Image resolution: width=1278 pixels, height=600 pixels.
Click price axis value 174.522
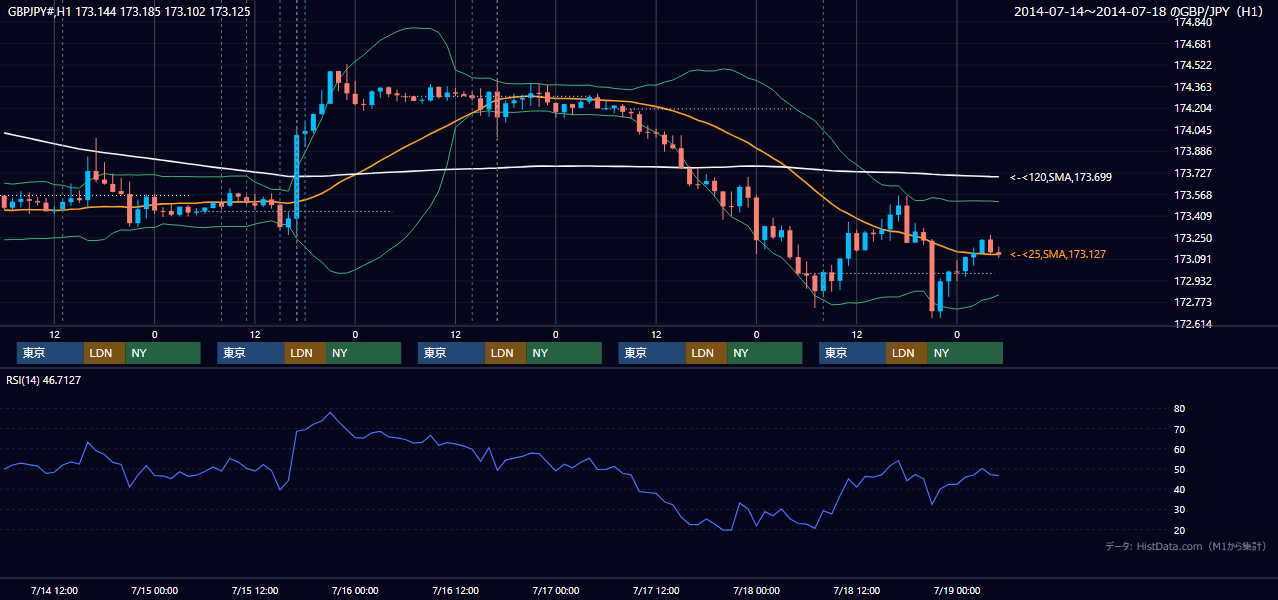coord(1193,66)
